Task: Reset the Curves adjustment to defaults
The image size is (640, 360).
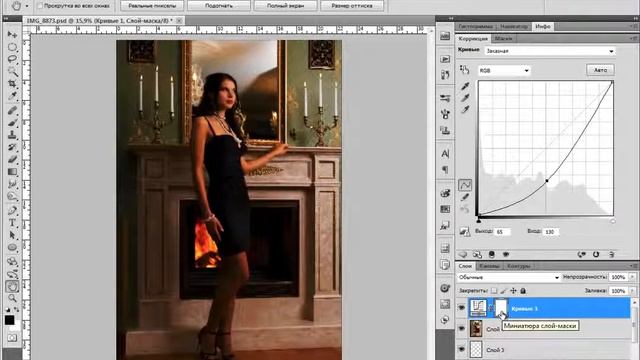Action: 596,254
